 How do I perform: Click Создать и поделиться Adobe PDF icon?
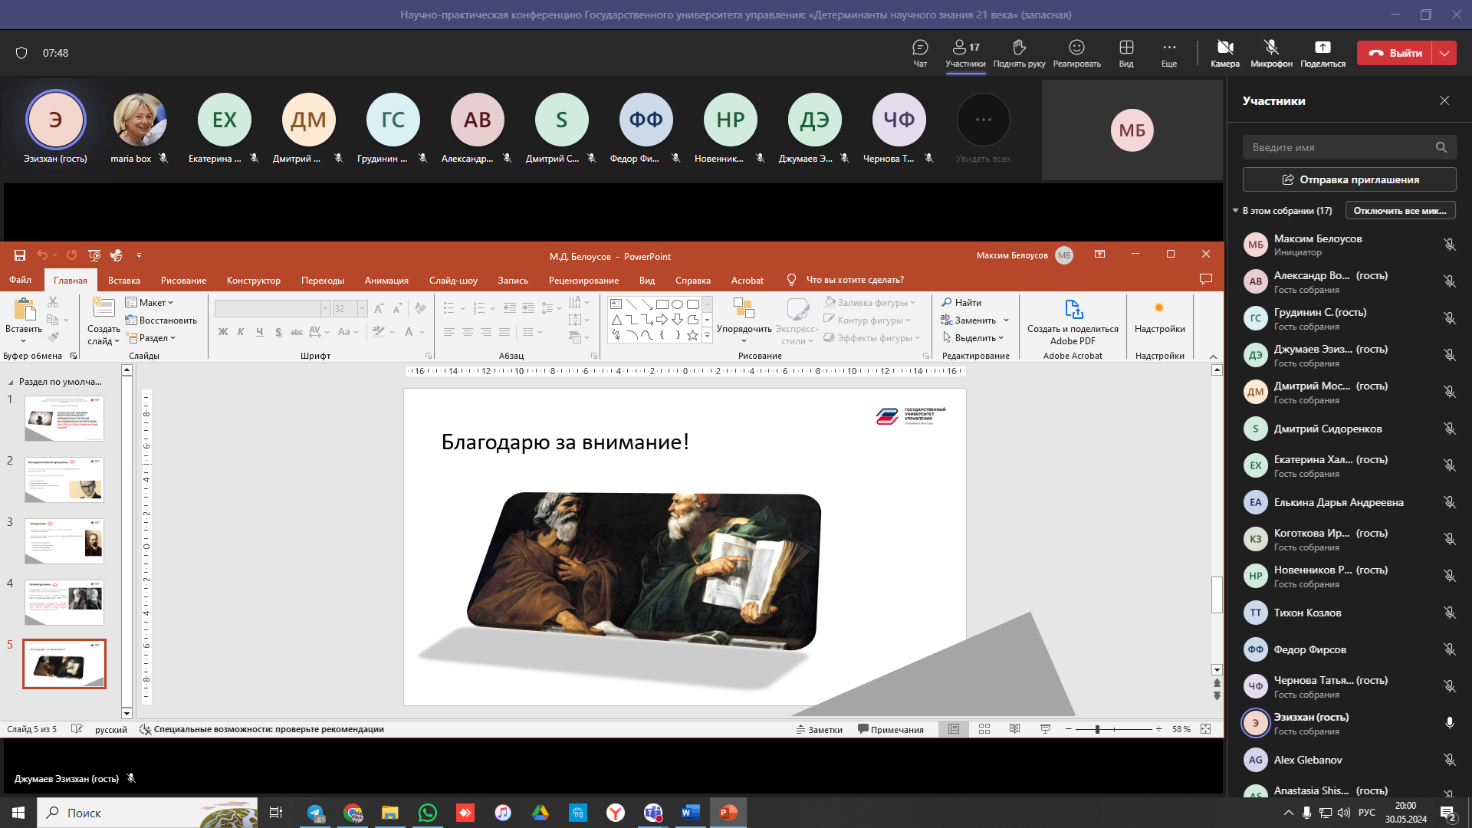click(x=1073, y=320)
